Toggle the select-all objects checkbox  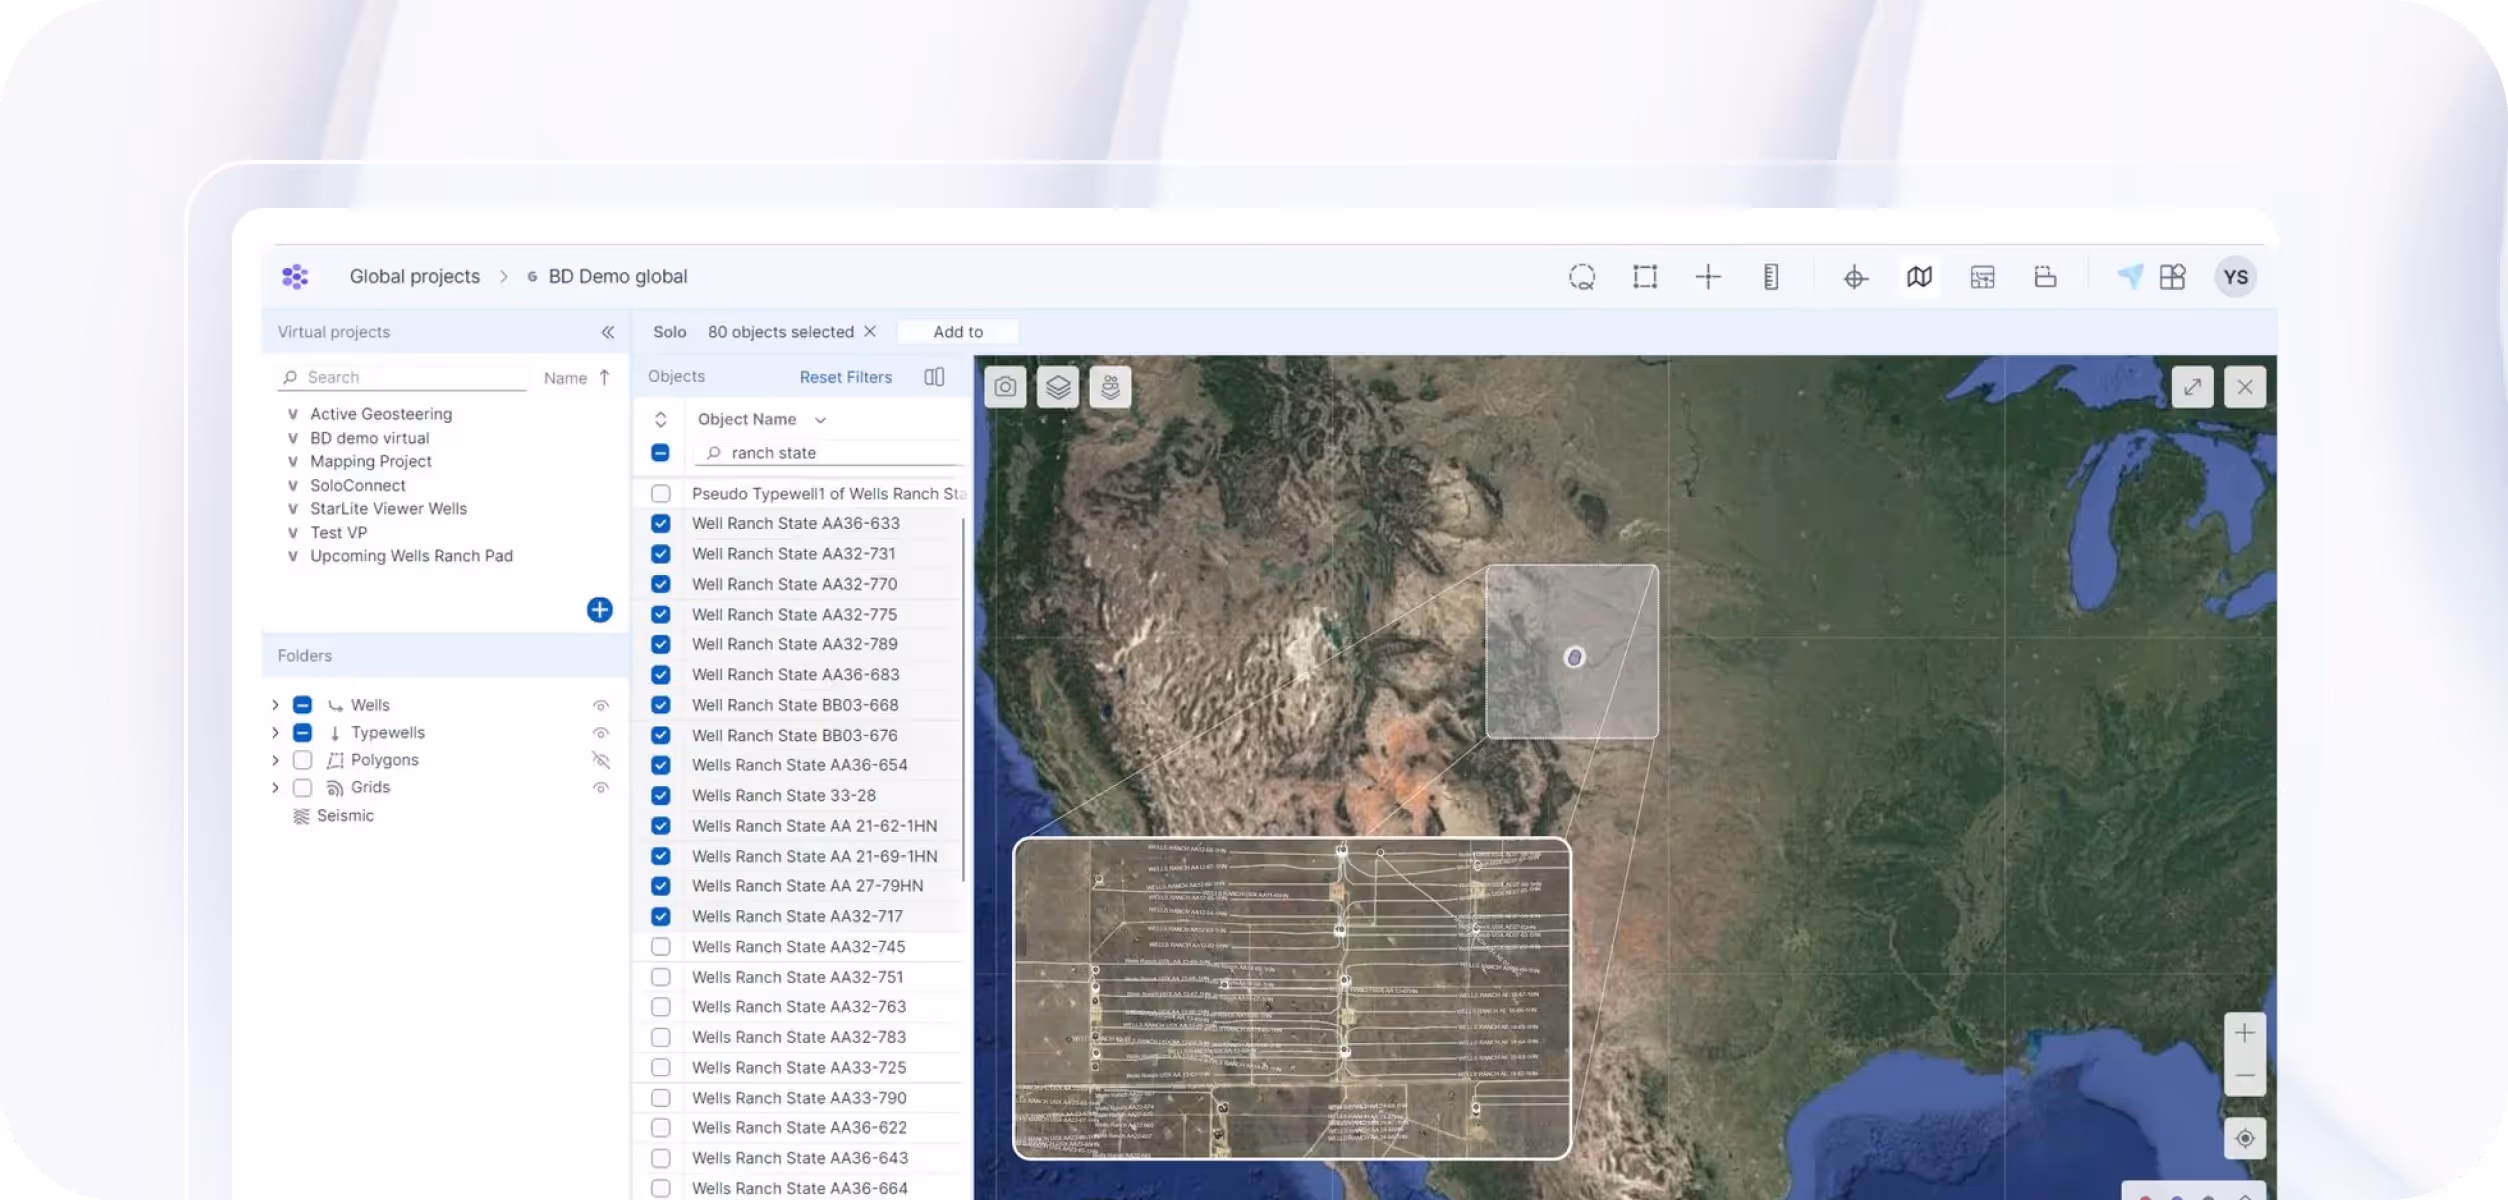[x=661, y=453]
